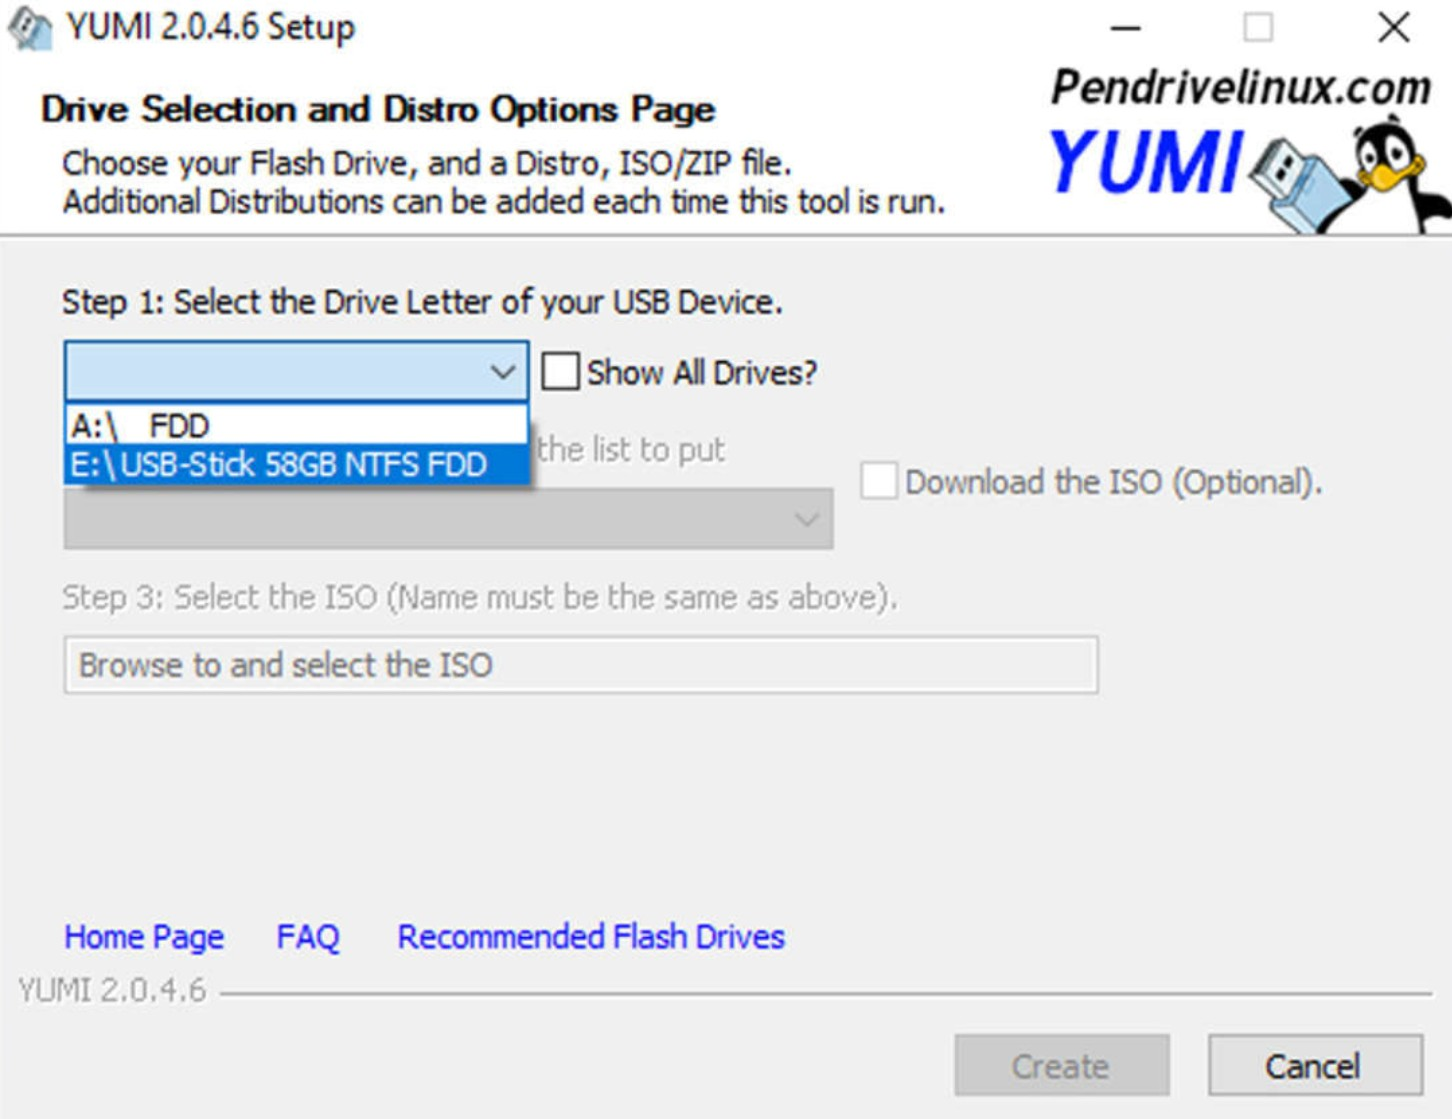This screenshot has height=1119, width=1452.
Task: Collapse the Step 1 drive letter dropdown
Action: tap(502, 372)
